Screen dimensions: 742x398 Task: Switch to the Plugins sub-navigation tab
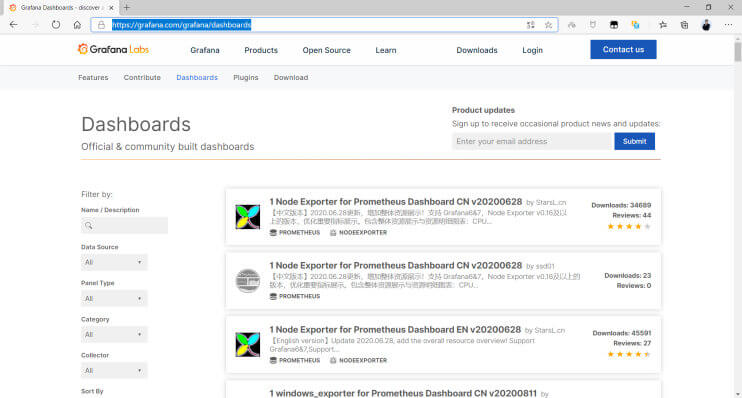click(246, 78)
